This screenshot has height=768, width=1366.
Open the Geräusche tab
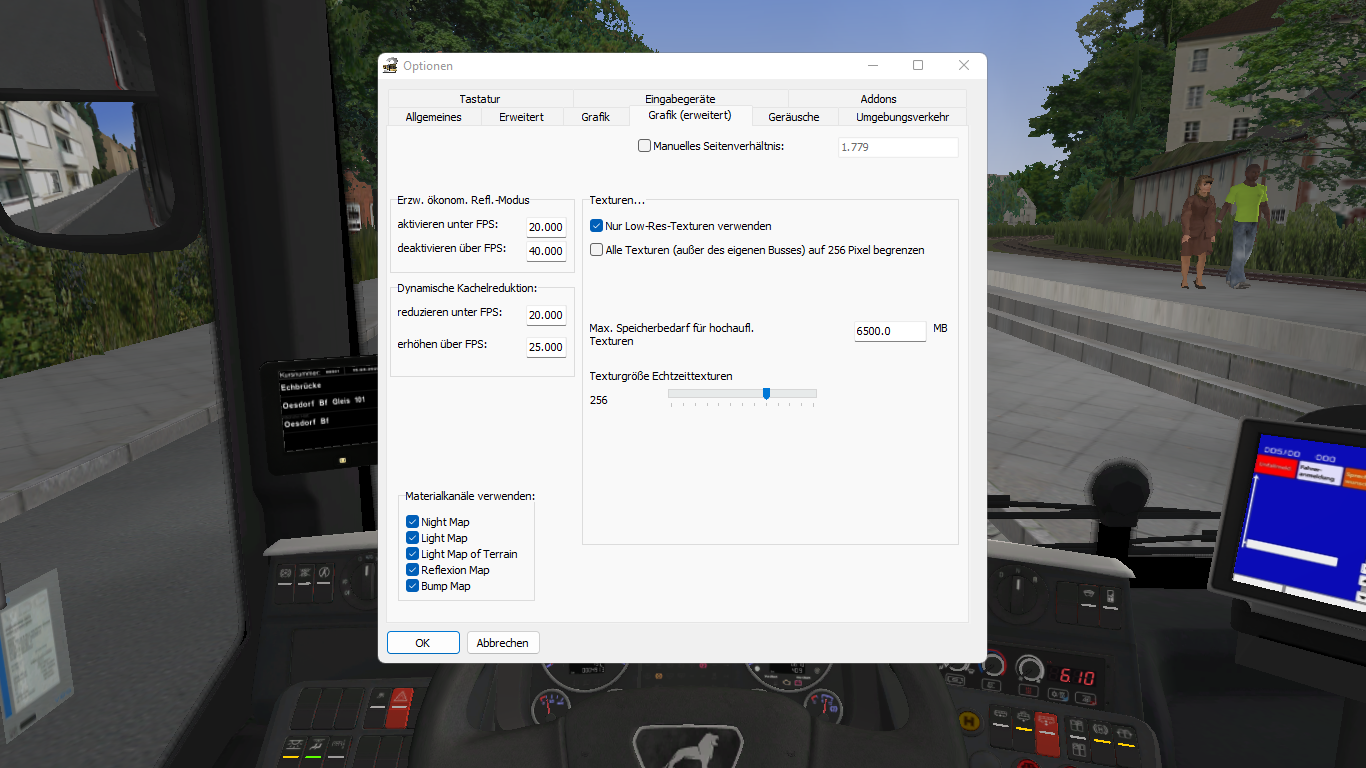pyautogui.click(x=794, y=117)
